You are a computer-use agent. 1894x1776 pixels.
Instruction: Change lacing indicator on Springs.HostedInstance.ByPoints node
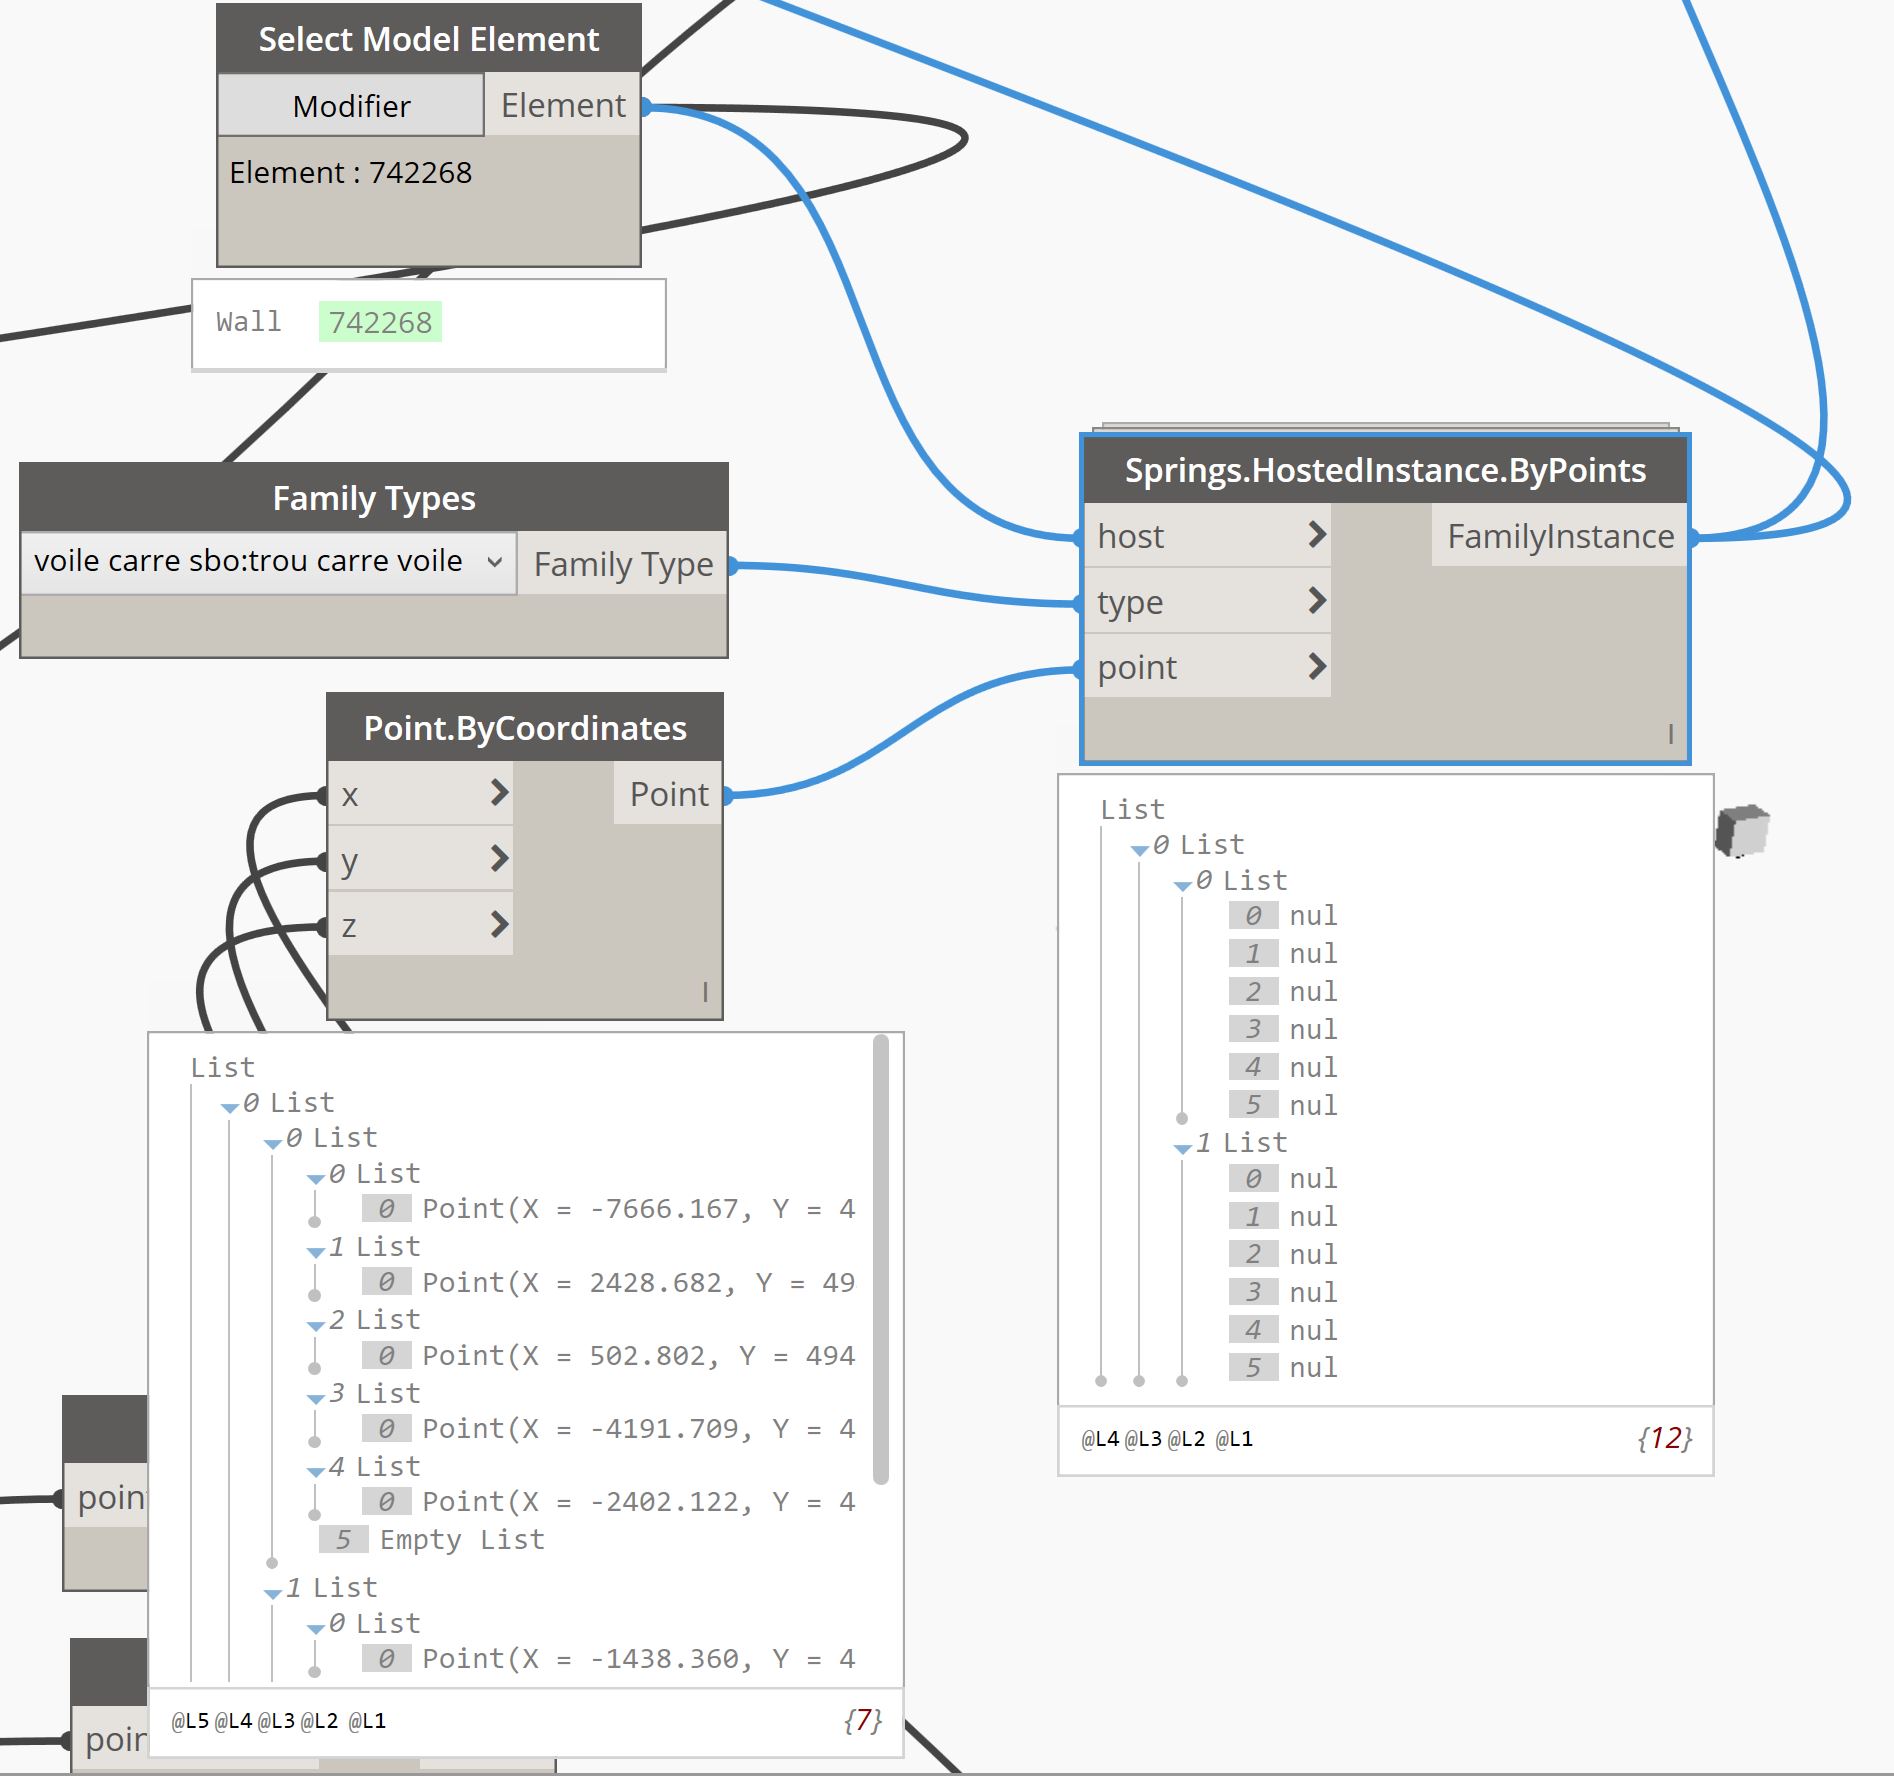click(1668, 733)
